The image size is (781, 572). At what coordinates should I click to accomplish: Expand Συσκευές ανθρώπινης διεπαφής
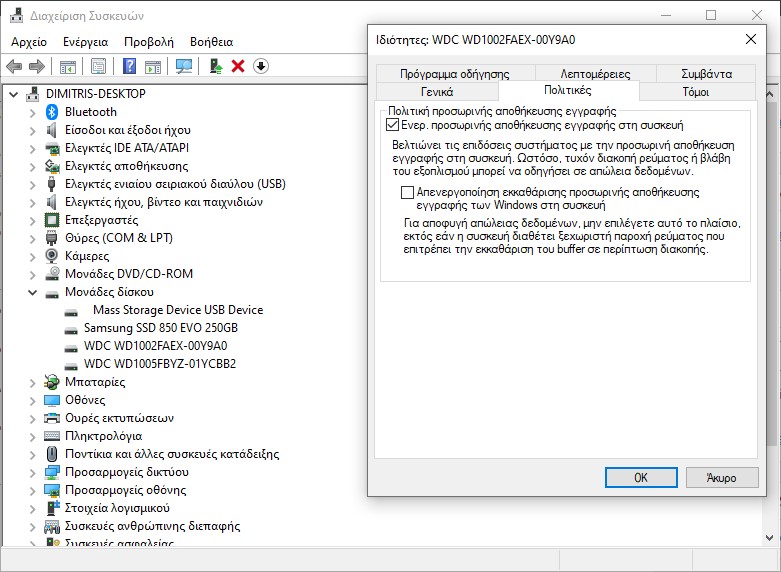click(32, 526)
